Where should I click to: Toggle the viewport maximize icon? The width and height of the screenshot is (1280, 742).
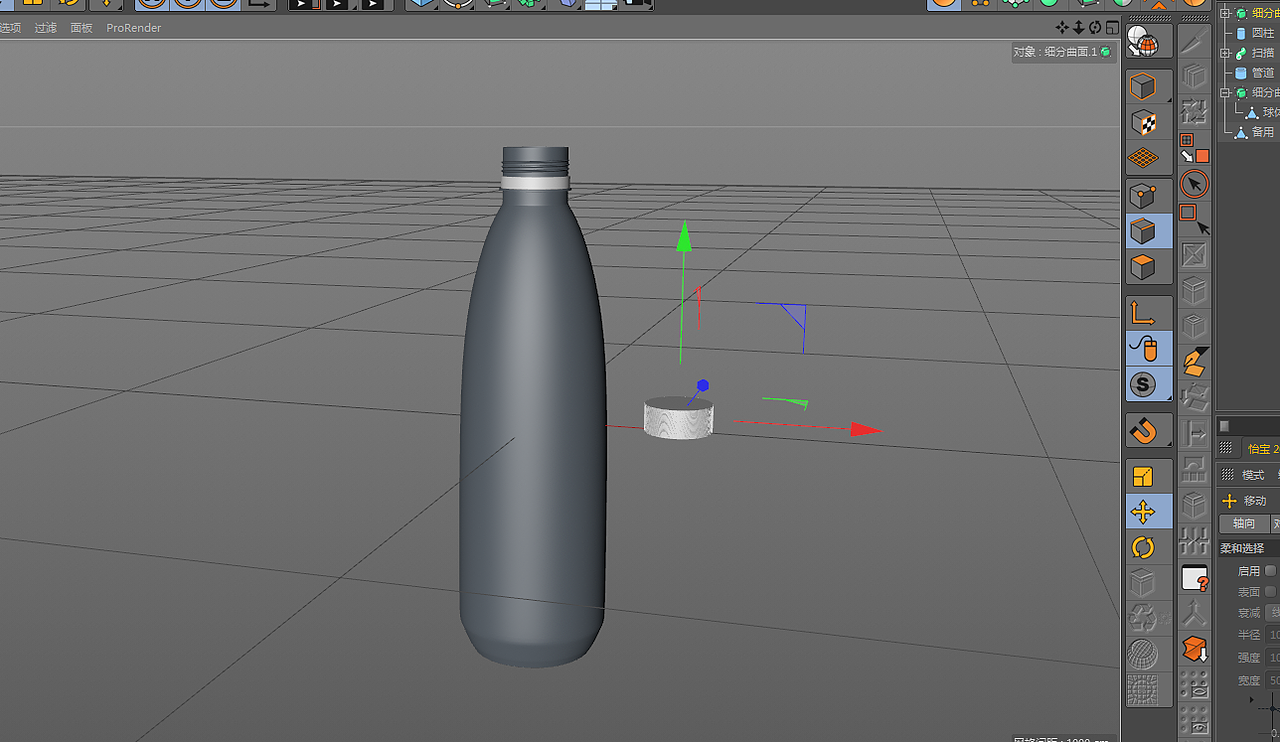tap(1112, 27)
